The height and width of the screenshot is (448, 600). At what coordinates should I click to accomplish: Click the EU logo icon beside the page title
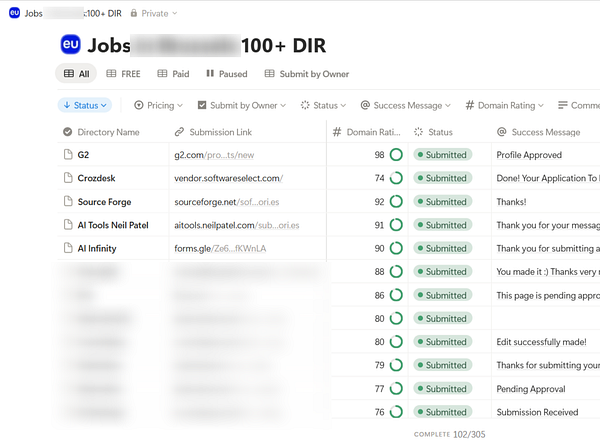(70, 44)
